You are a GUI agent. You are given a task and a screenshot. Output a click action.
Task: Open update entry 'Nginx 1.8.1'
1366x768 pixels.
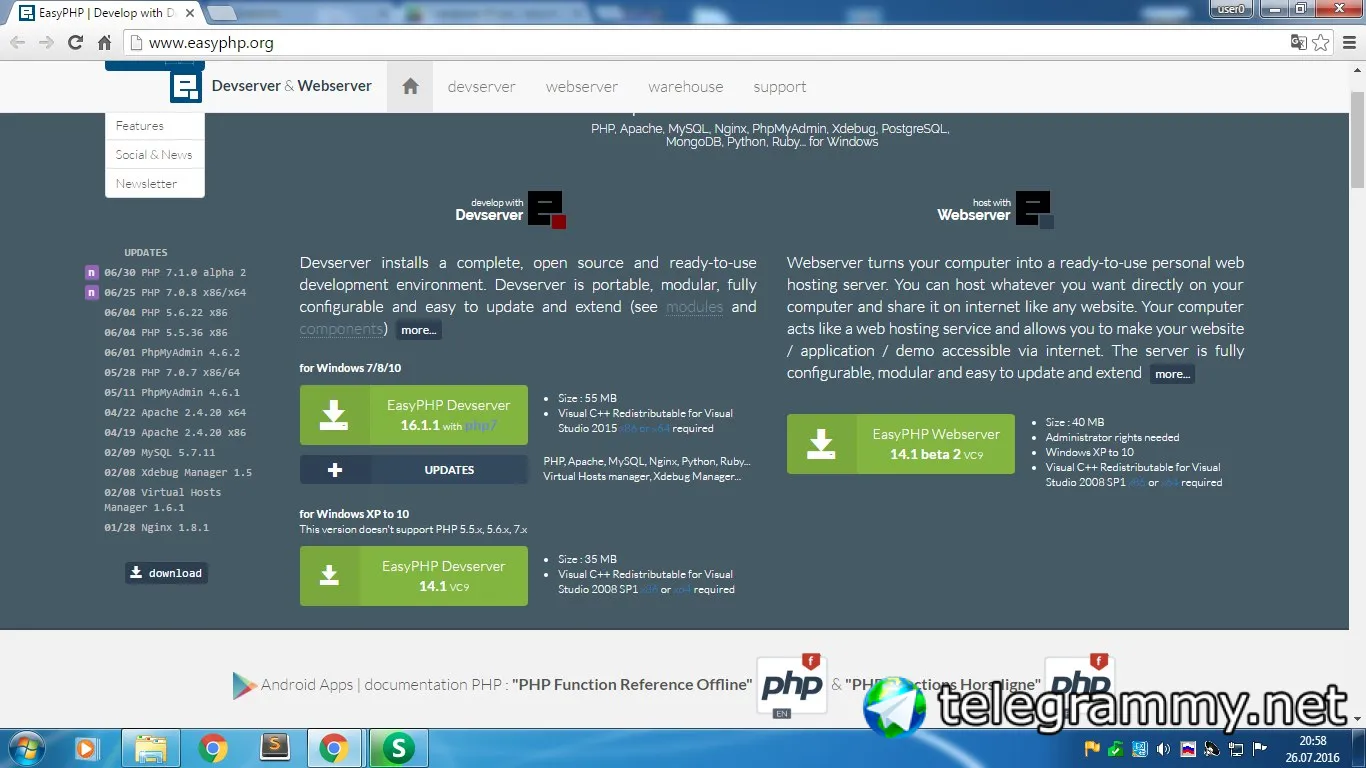point(157,527)
